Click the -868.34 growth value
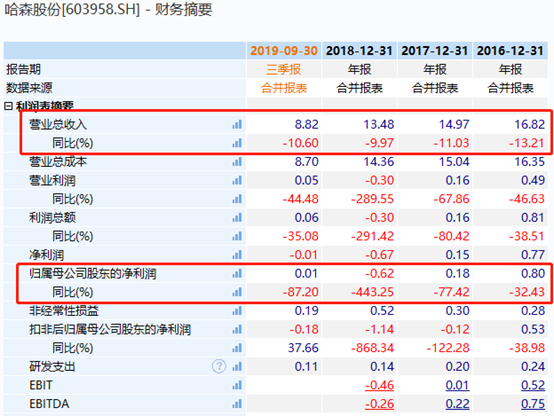Viewport: 554px width, 416px height. click(372, 348)
